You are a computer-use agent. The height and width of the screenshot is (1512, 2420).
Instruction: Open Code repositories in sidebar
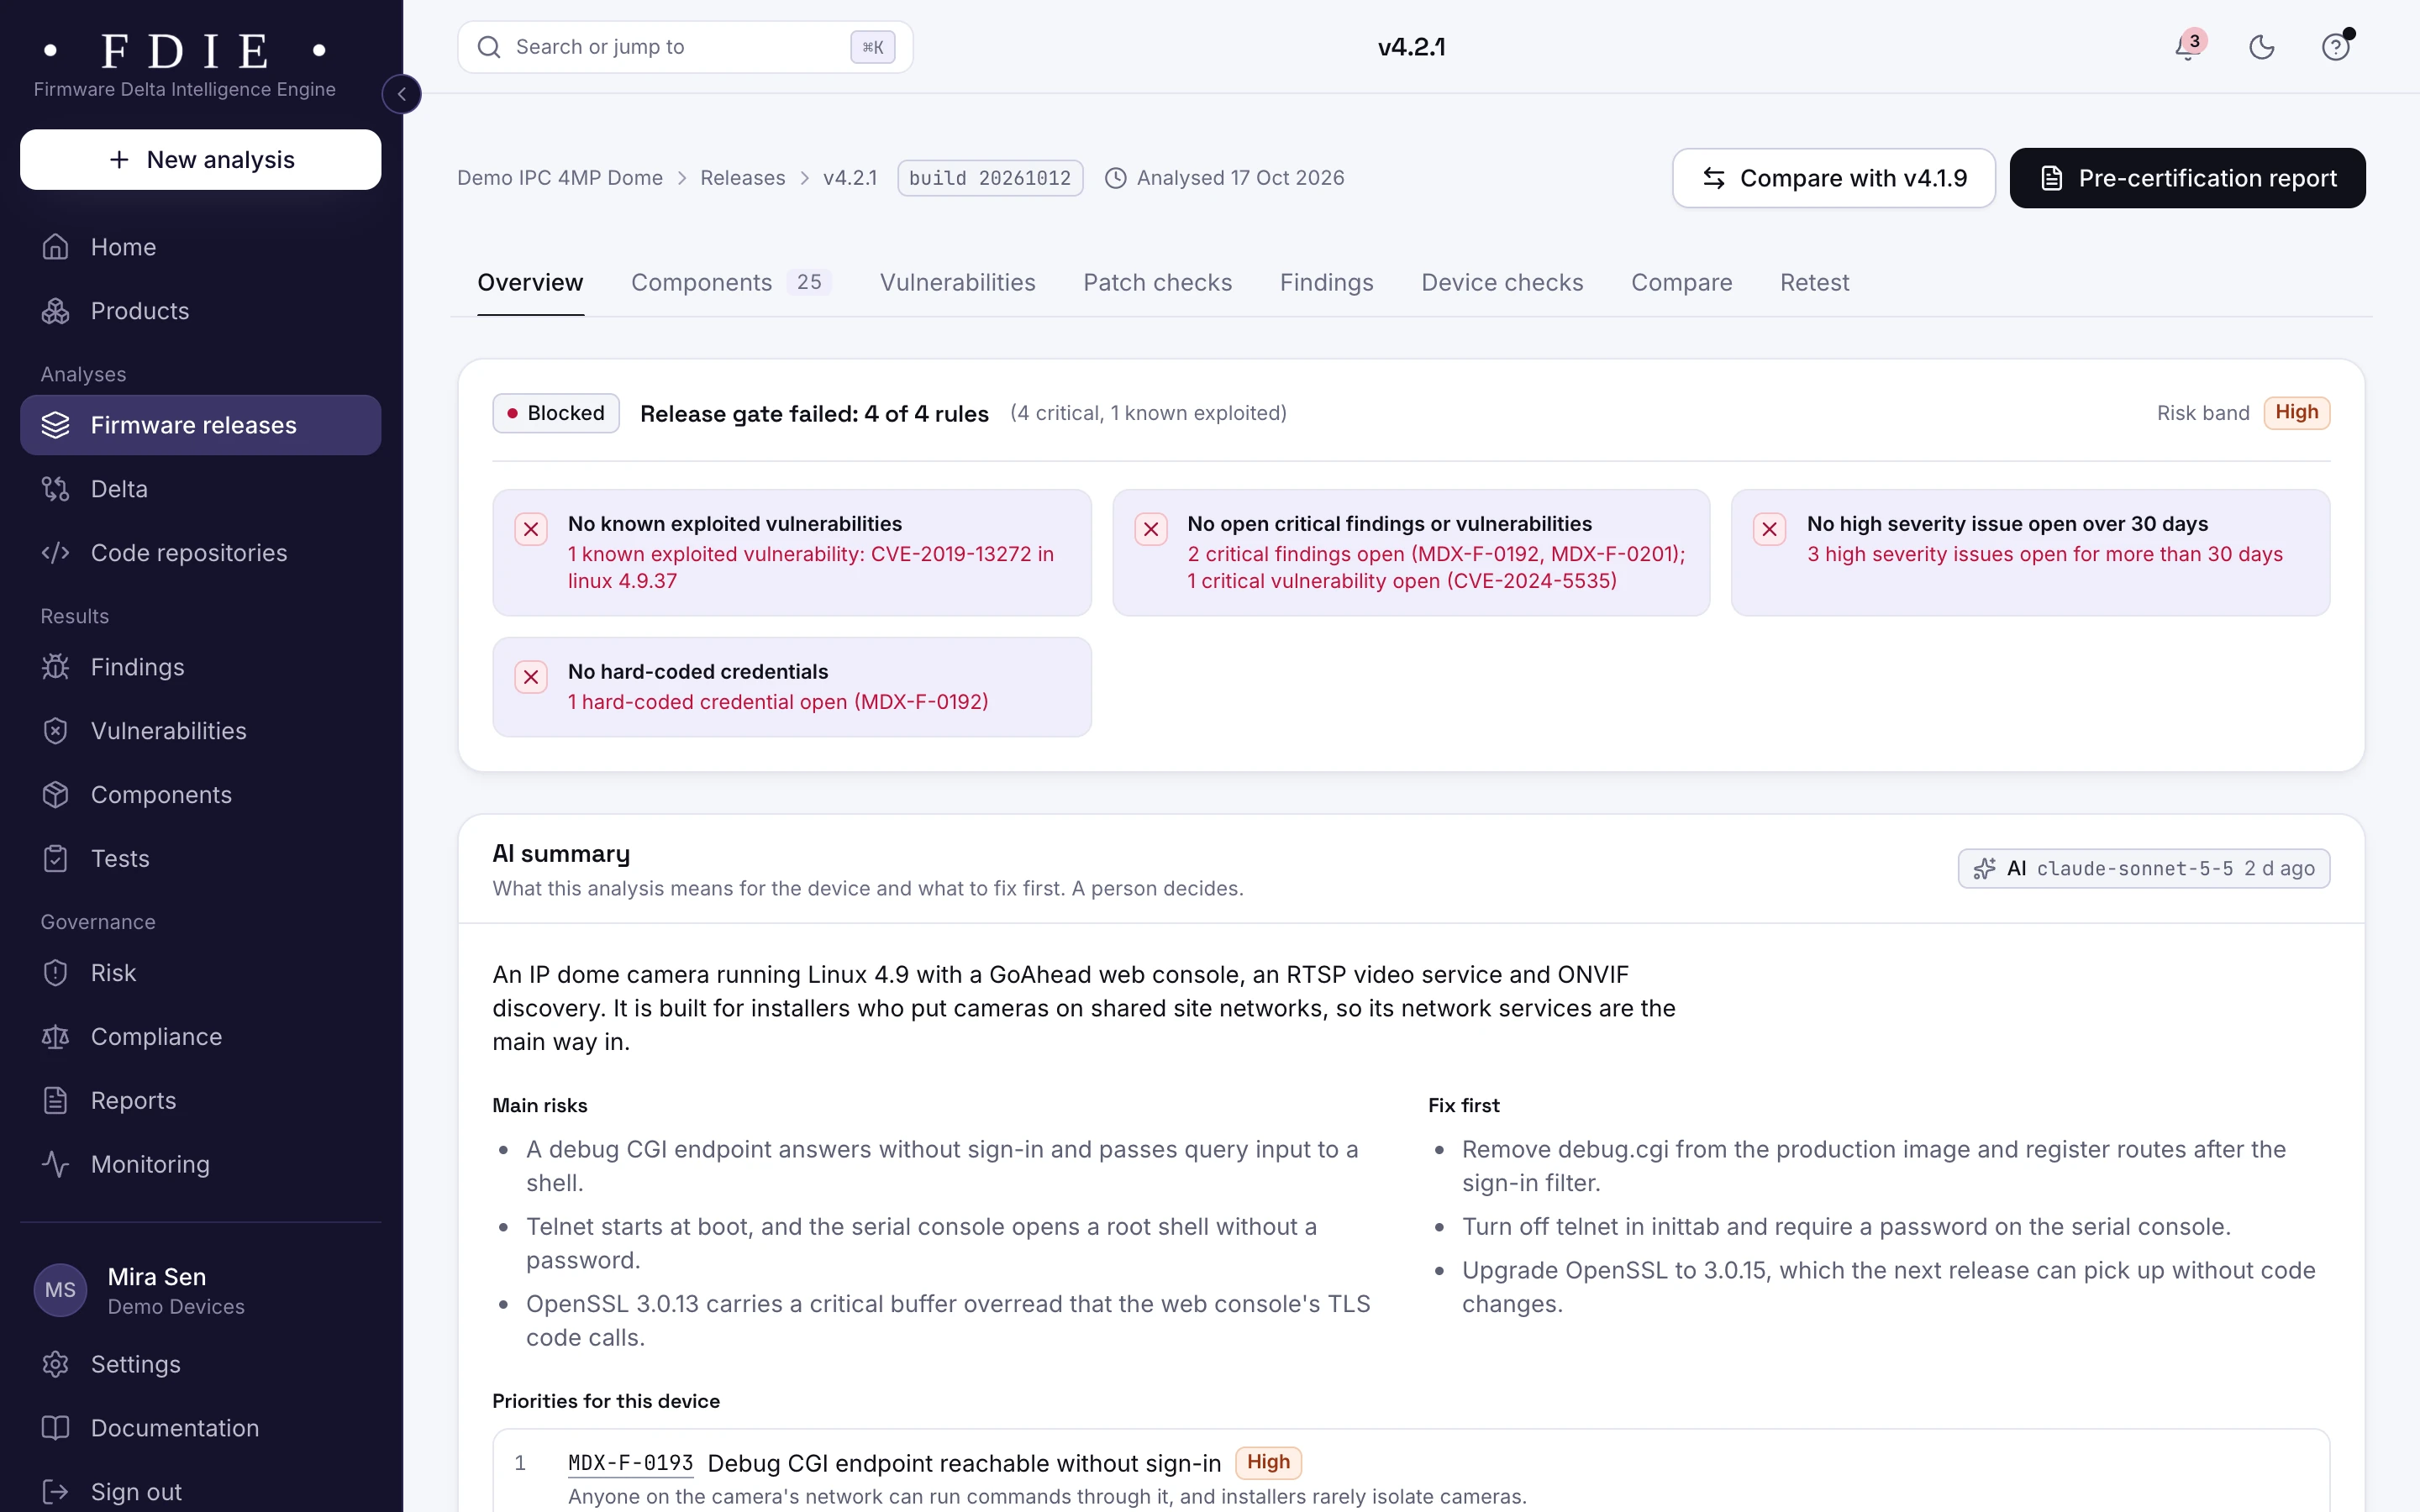click(x=201, y=553)
